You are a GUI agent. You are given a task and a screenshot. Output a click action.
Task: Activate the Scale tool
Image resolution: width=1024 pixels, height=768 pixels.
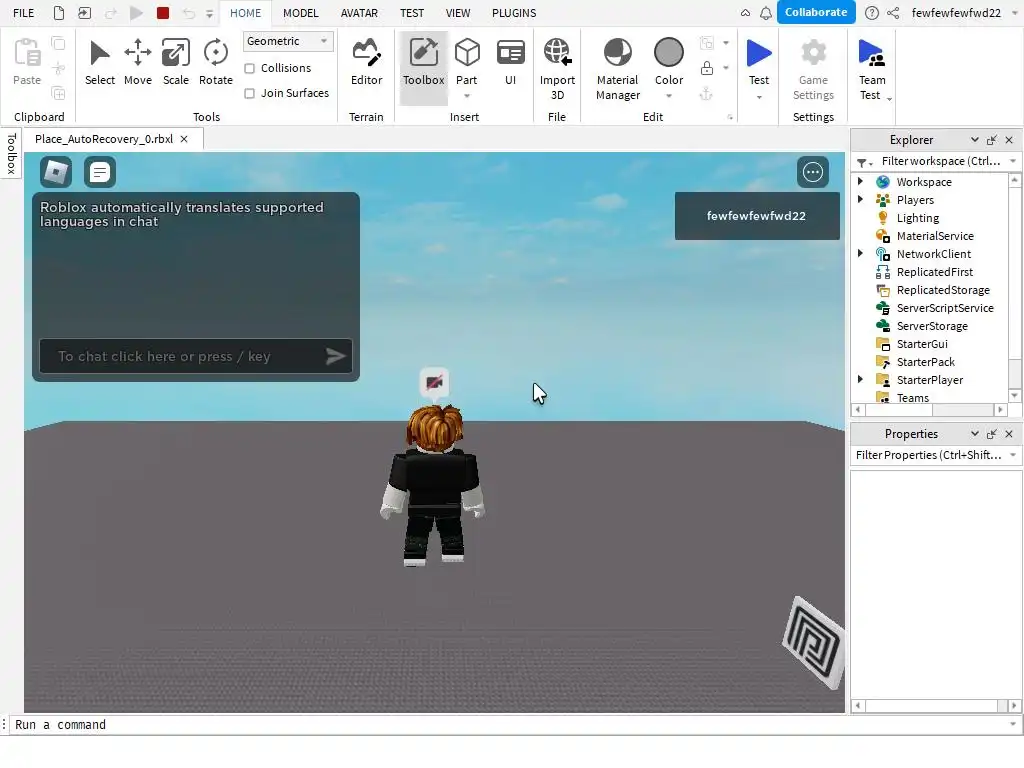tap(176, 63)
